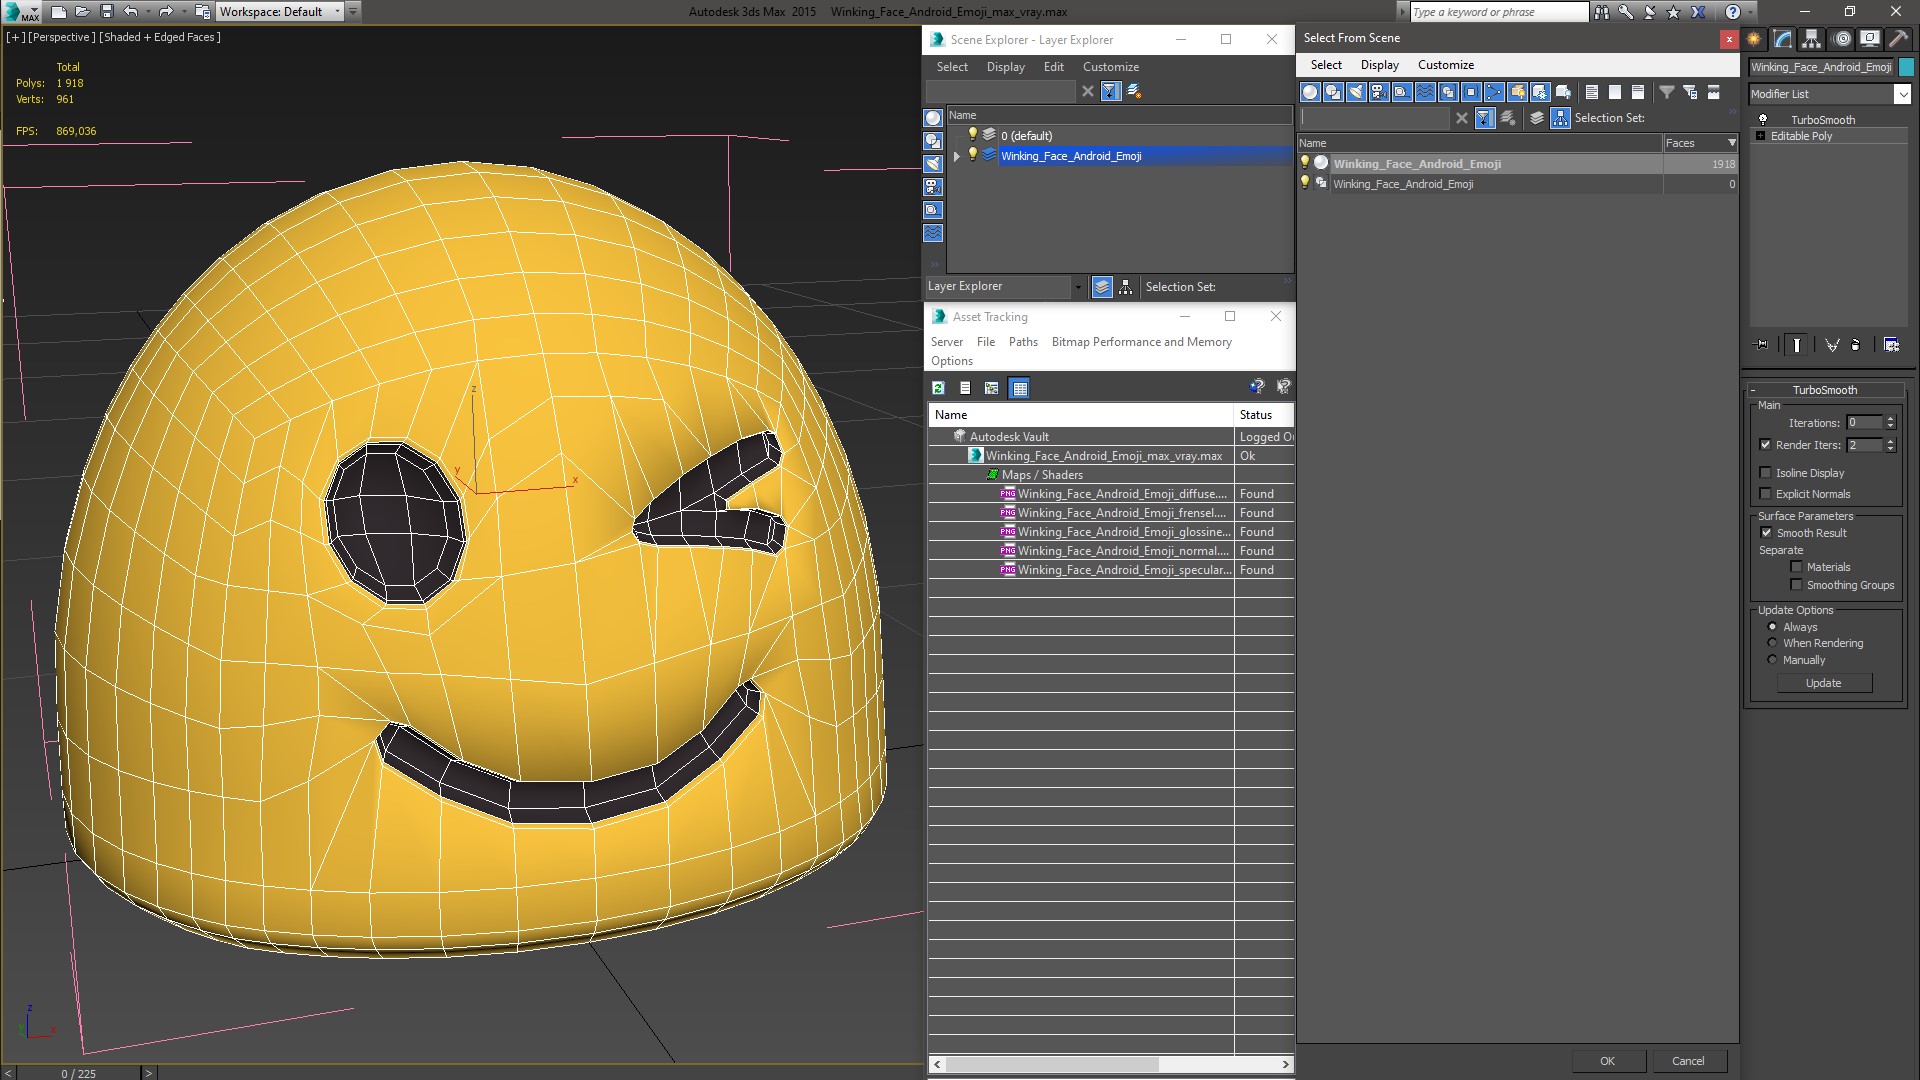1920x1080 pixels.
Task: Open the Hierarchy command panel tab
Action: pyautogui.click(x=1811, y=39)
